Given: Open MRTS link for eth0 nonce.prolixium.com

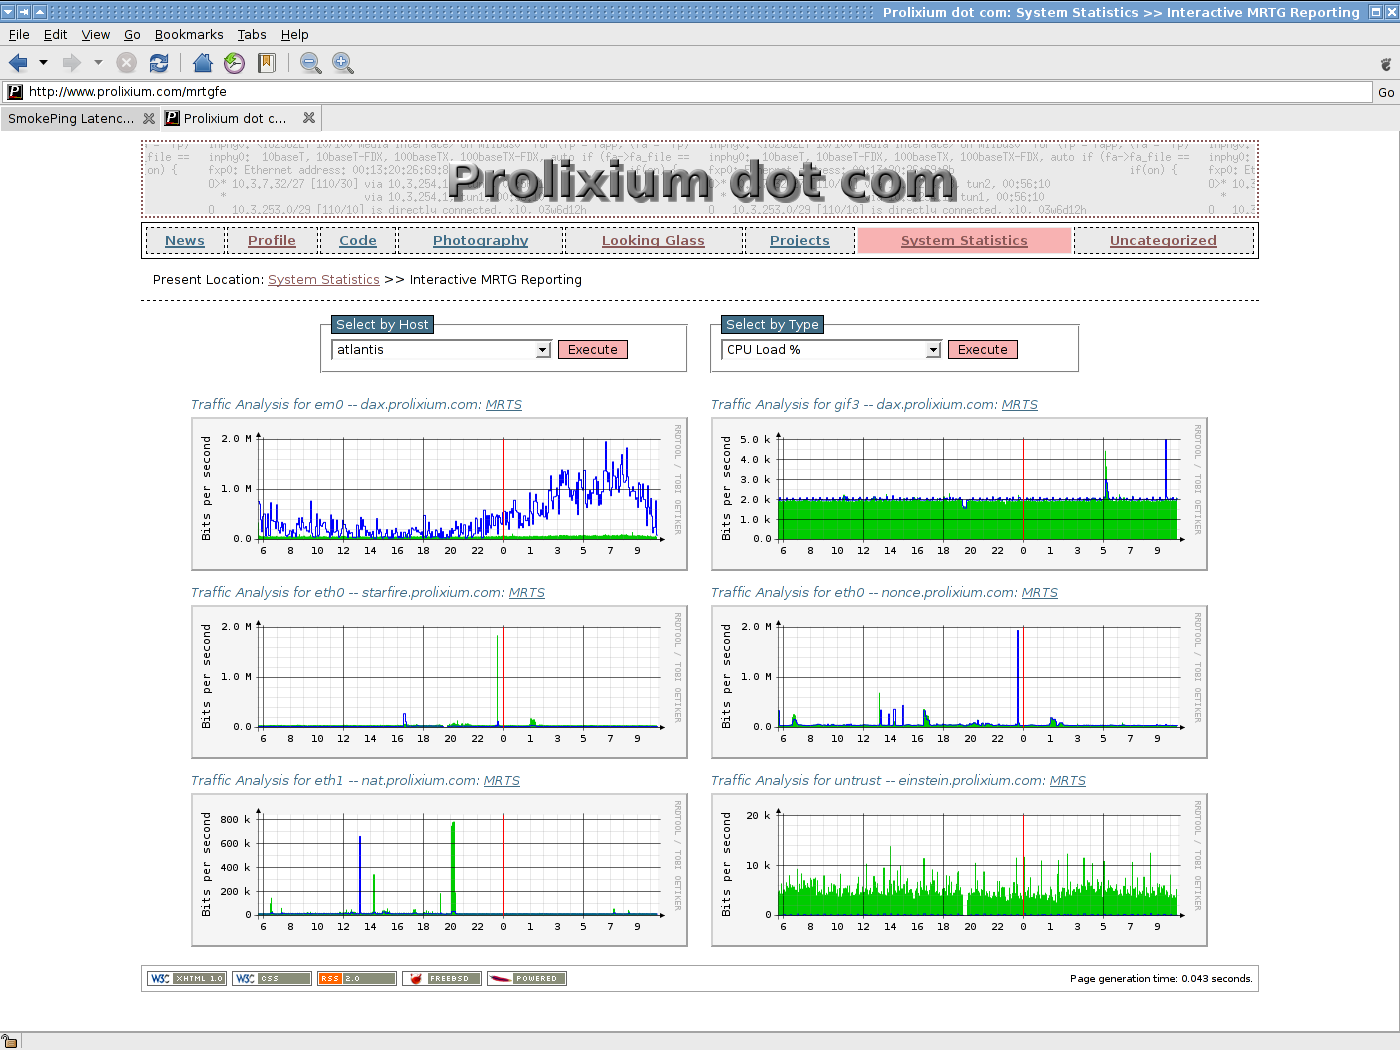Looking at the screenshot, I should pos(1040,593).
